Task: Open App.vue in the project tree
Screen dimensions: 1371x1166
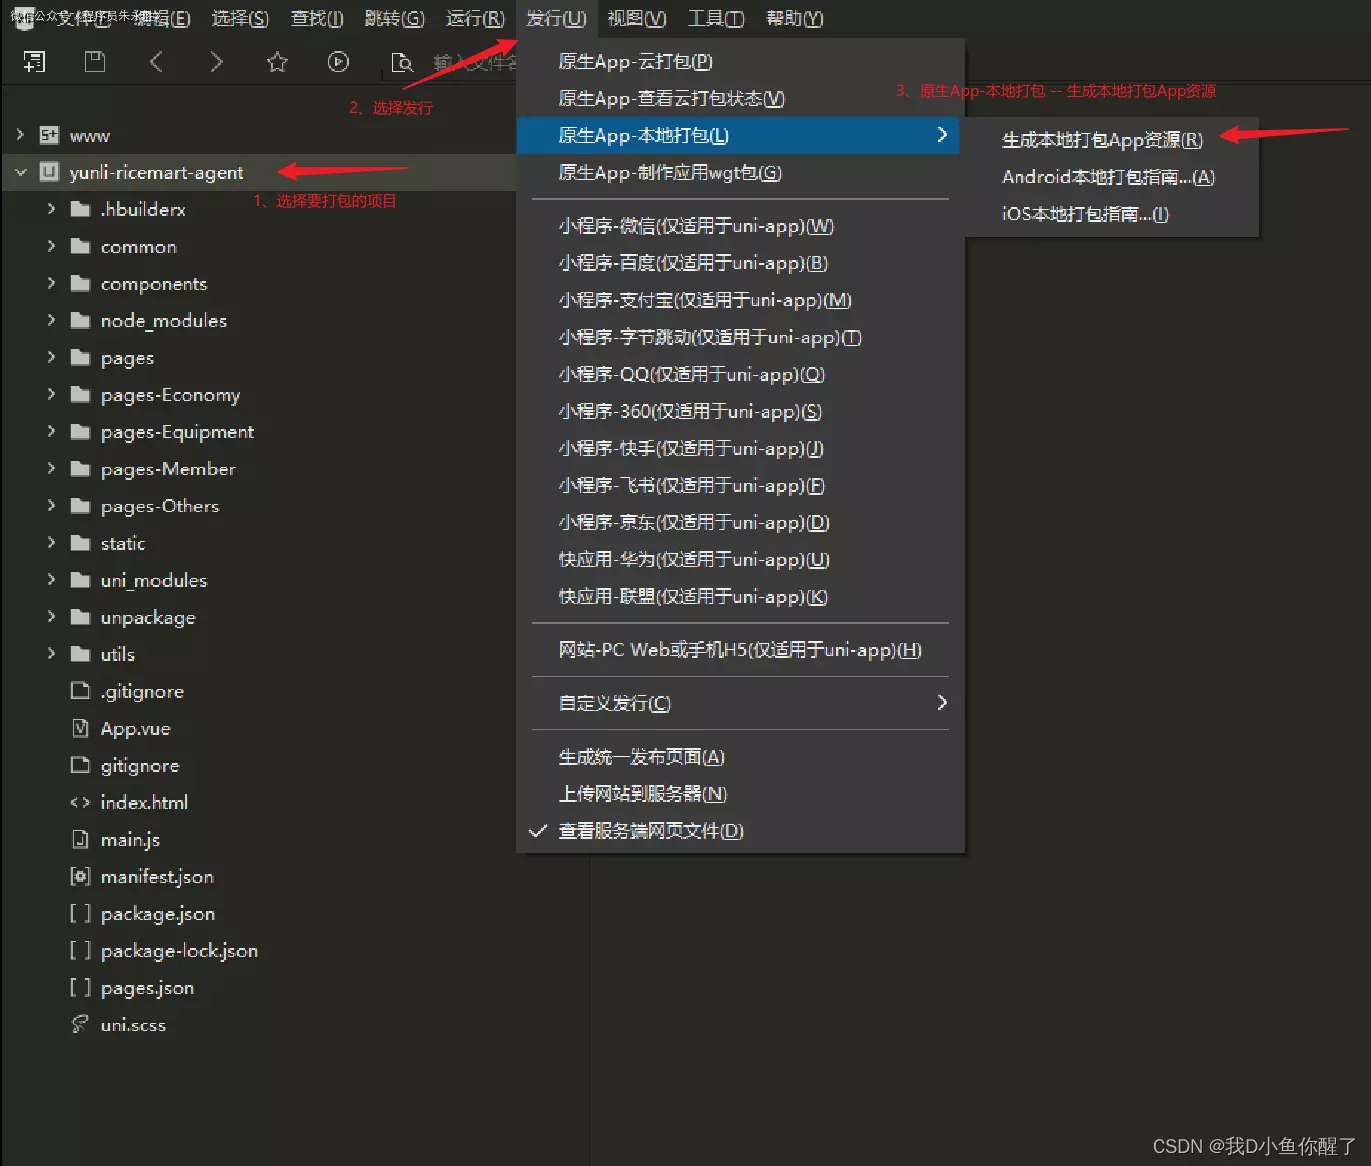Action: (135, 729)
